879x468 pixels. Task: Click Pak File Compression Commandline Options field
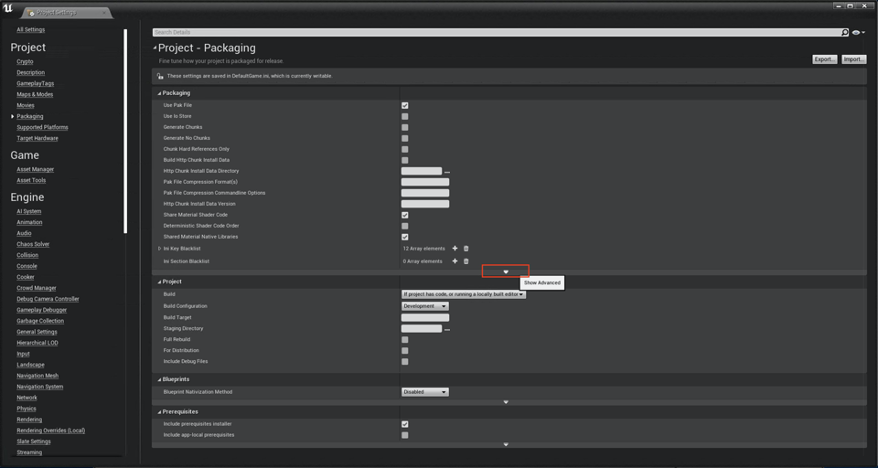(425, 193)
